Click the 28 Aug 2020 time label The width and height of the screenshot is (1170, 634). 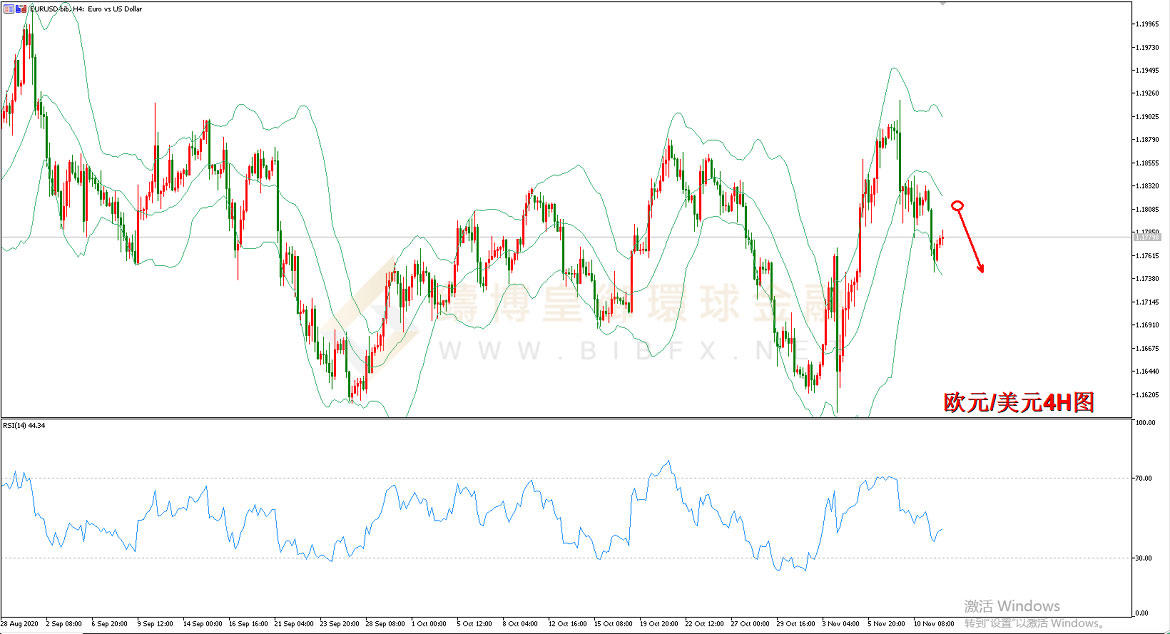point(20,624)
